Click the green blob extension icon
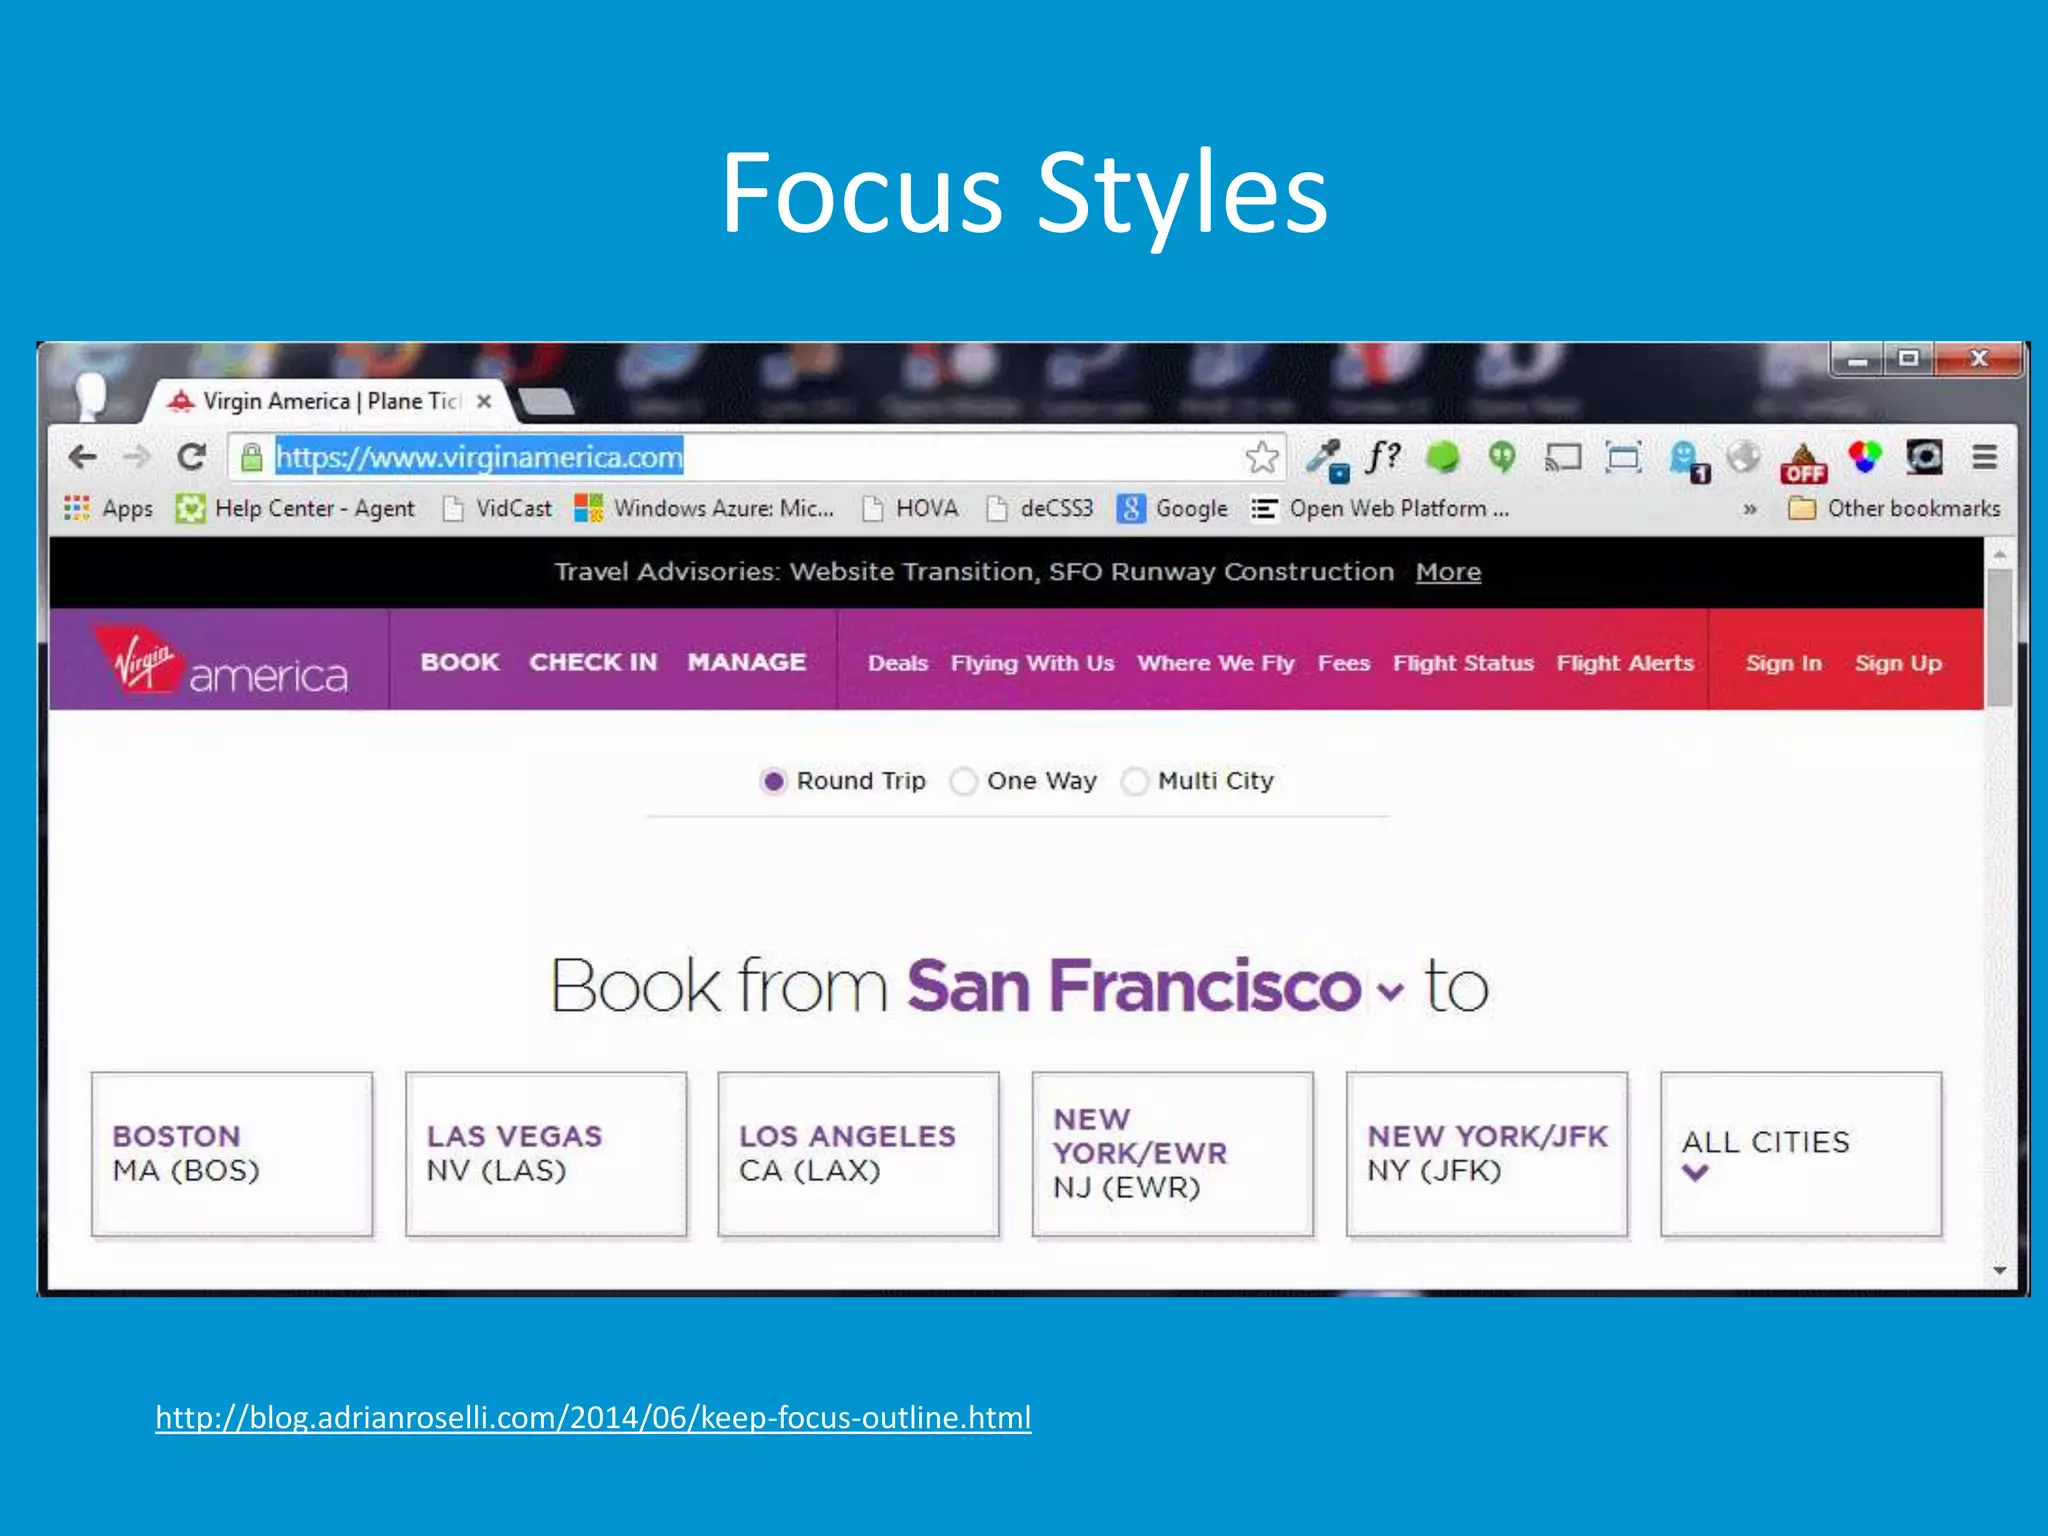 coord(1442,458)
